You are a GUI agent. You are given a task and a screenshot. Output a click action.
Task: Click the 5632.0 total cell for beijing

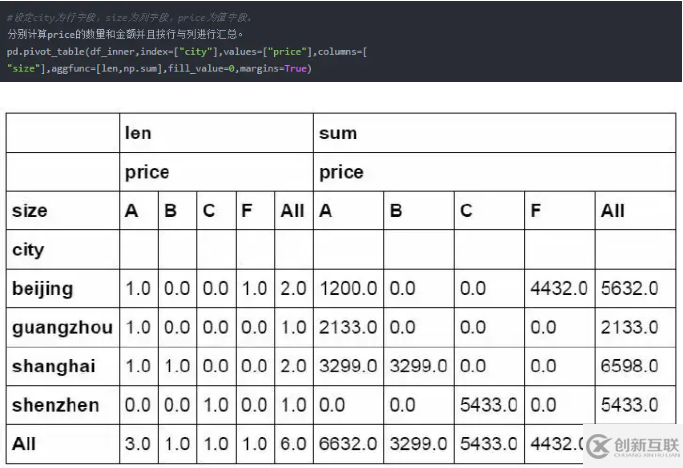tap(629, 289)
